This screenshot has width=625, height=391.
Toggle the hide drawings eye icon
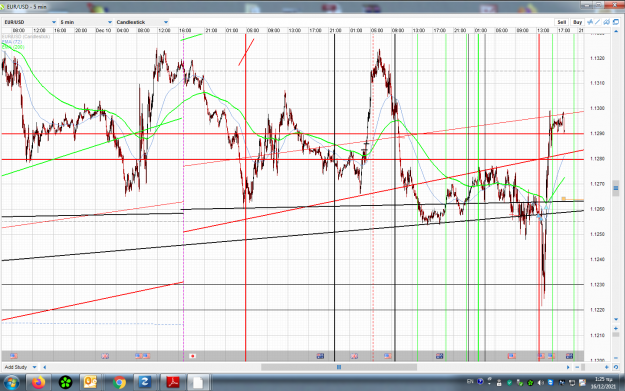click(x=607, y=22)
